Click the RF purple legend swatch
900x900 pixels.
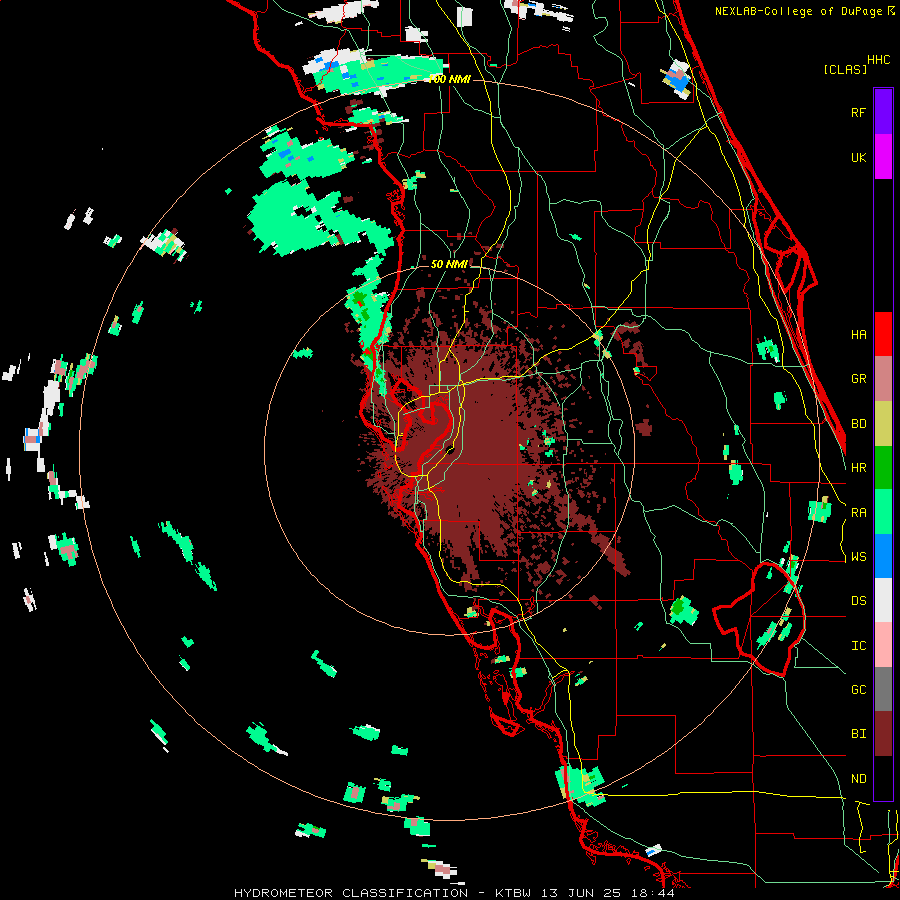pos(883,112)
